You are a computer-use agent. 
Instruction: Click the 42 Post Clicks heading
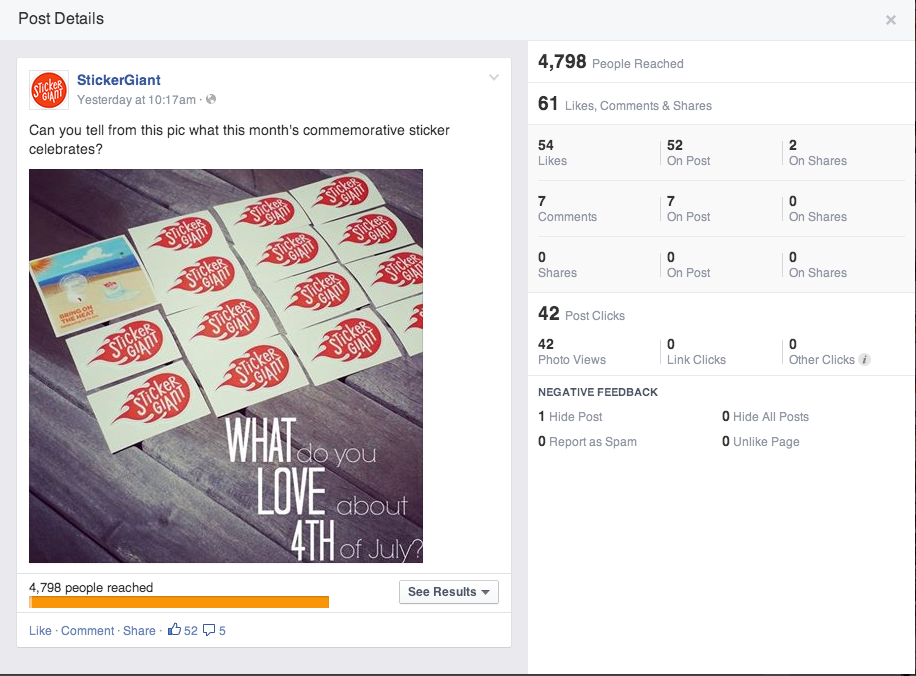(x=581, y=314)
